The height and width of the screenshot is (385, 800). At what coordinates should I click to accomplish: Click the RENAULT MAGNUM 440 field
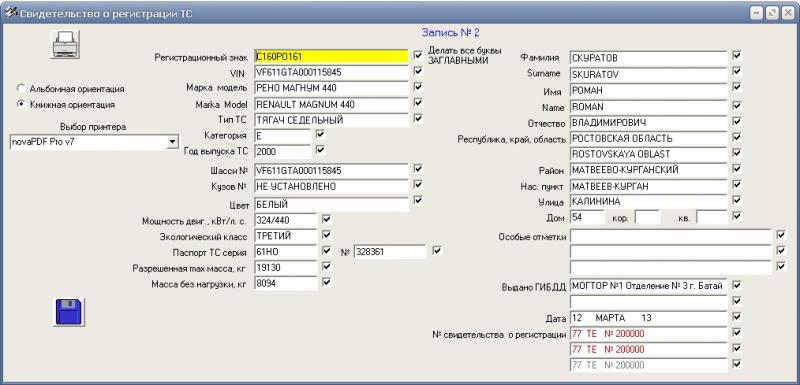click(332, 105)
